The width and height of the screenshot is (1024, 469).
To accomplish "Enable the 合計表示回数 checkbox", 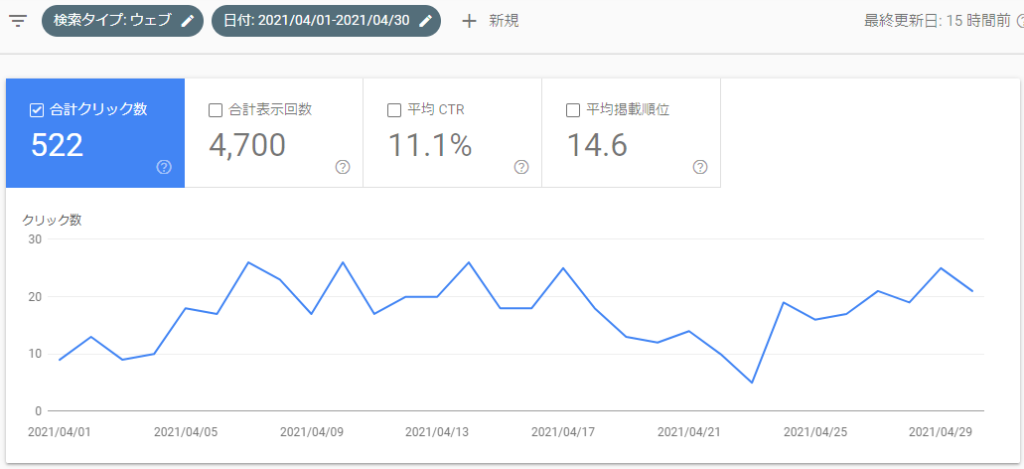I will pyautogui.click(x=215, y=110).
